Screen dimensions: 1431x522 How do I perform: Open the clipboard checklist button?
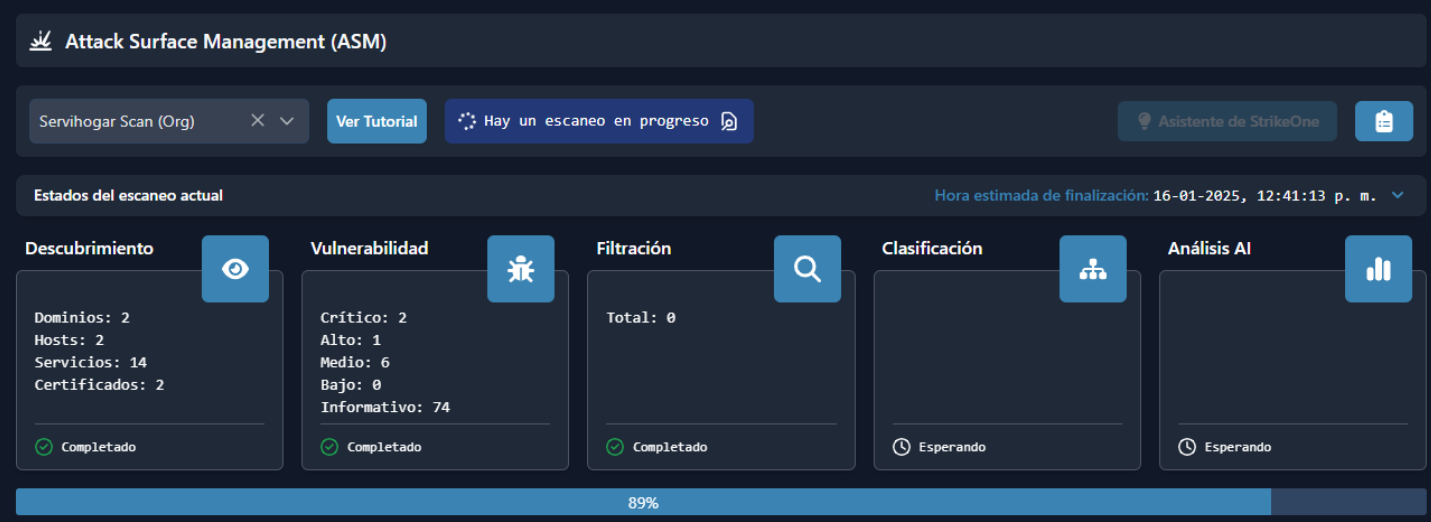tap(1384, 121)
